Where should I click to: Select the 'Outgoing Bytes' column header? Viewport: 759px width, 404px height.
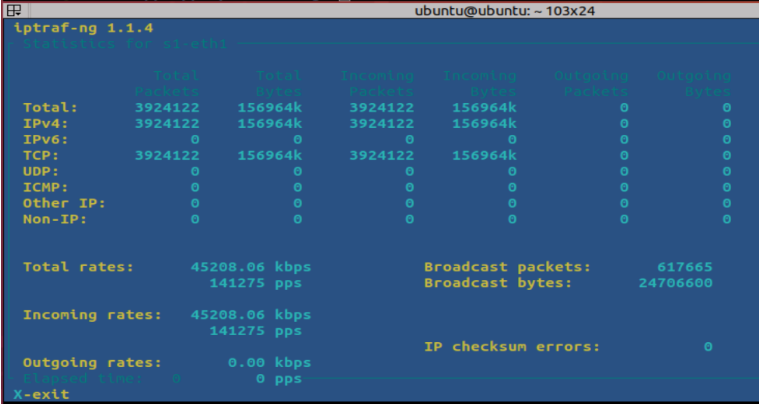694,84
